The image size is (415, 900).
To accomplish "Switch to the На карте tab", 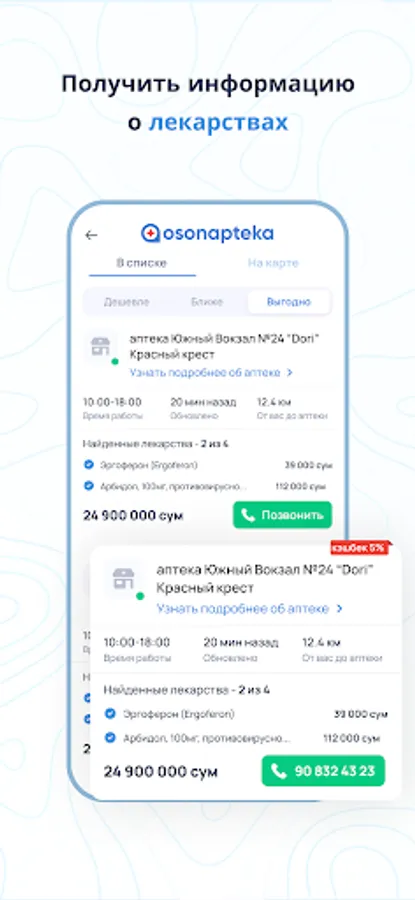I will point(273,263).
